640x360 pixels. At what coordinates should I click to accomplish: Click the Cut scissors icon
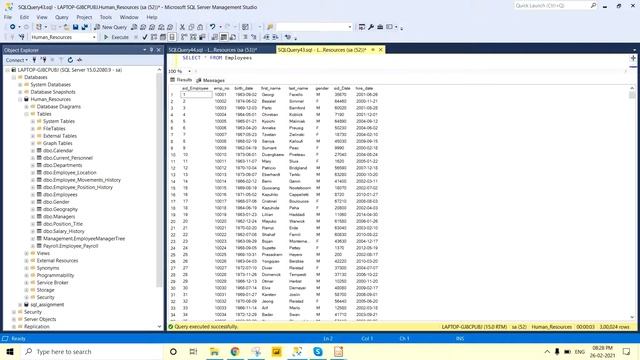(182, 27)
